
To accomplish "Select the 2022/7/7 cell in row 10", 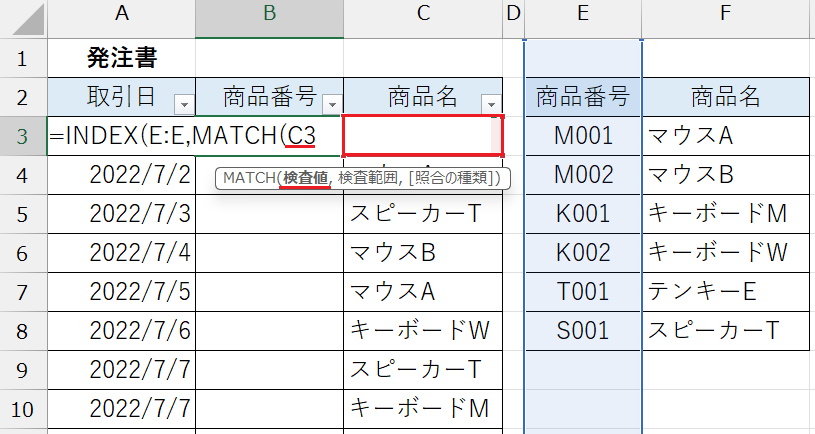I will tap(122, 409).
